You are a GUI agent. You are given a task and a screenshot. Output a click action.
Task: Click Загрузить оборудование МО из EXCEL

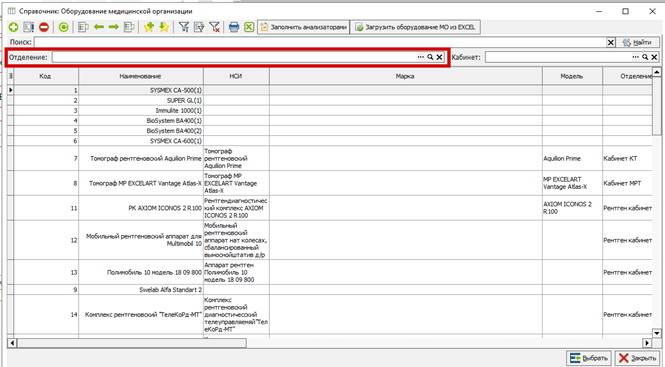pyautogui.click(x=415, y=28)
